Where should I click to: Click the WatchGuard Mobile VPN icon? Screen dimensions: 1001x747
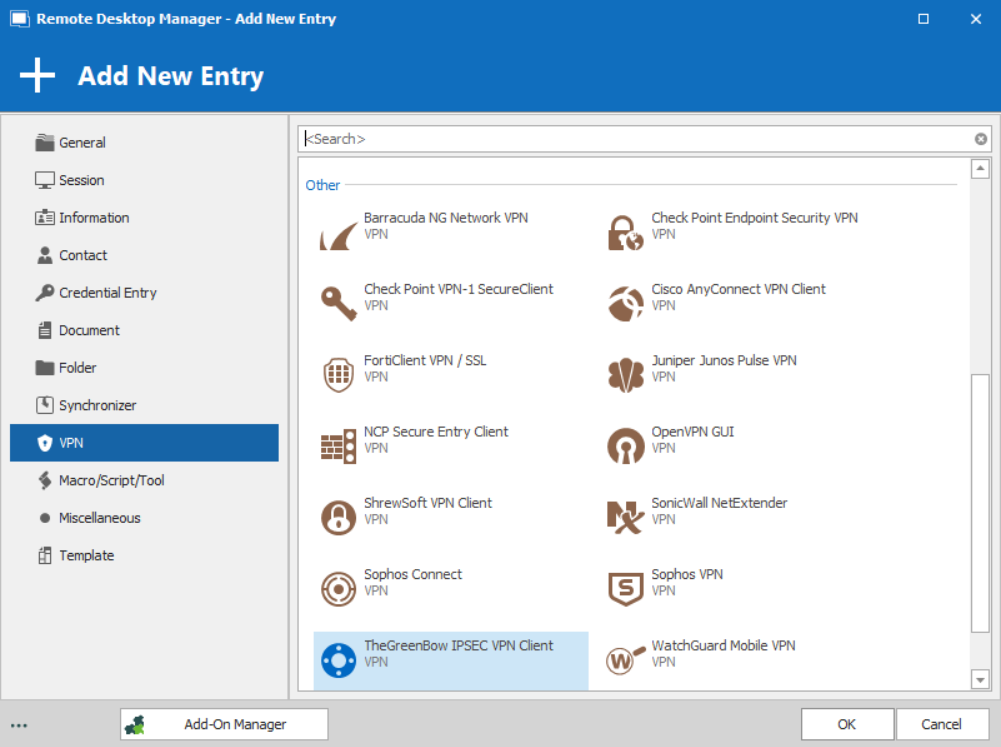coord(626,660)
